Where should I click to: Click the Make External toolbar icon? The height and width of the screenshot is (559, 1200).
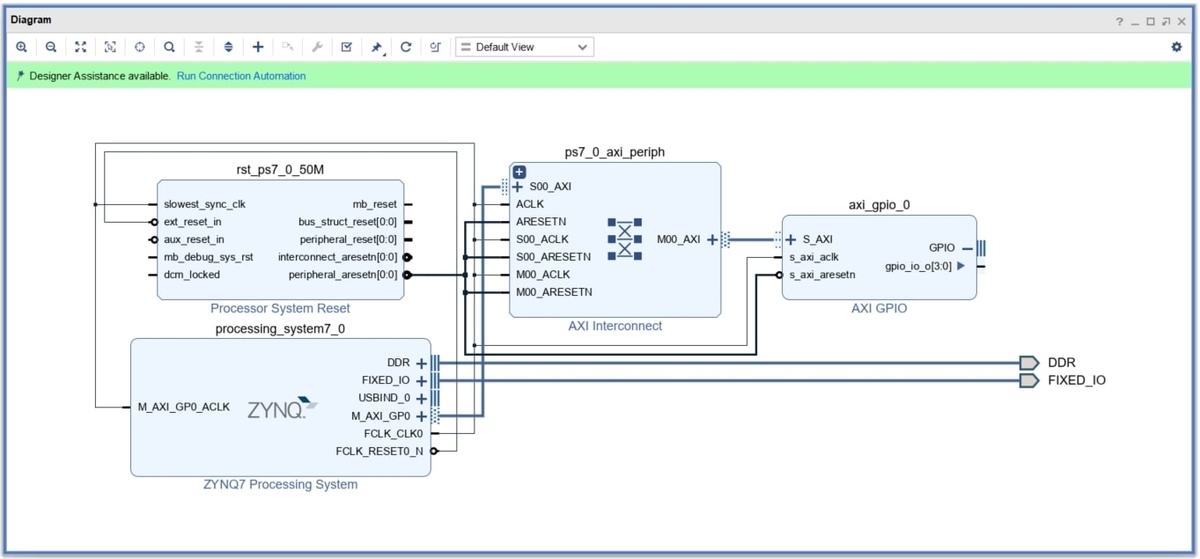[x=287, y=47]
